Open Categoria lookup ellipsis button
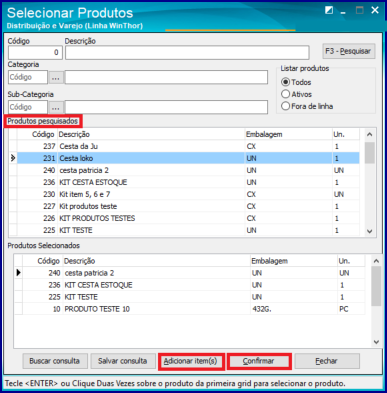The height and width of the screenshot is (393, 387). pos(56,77)
